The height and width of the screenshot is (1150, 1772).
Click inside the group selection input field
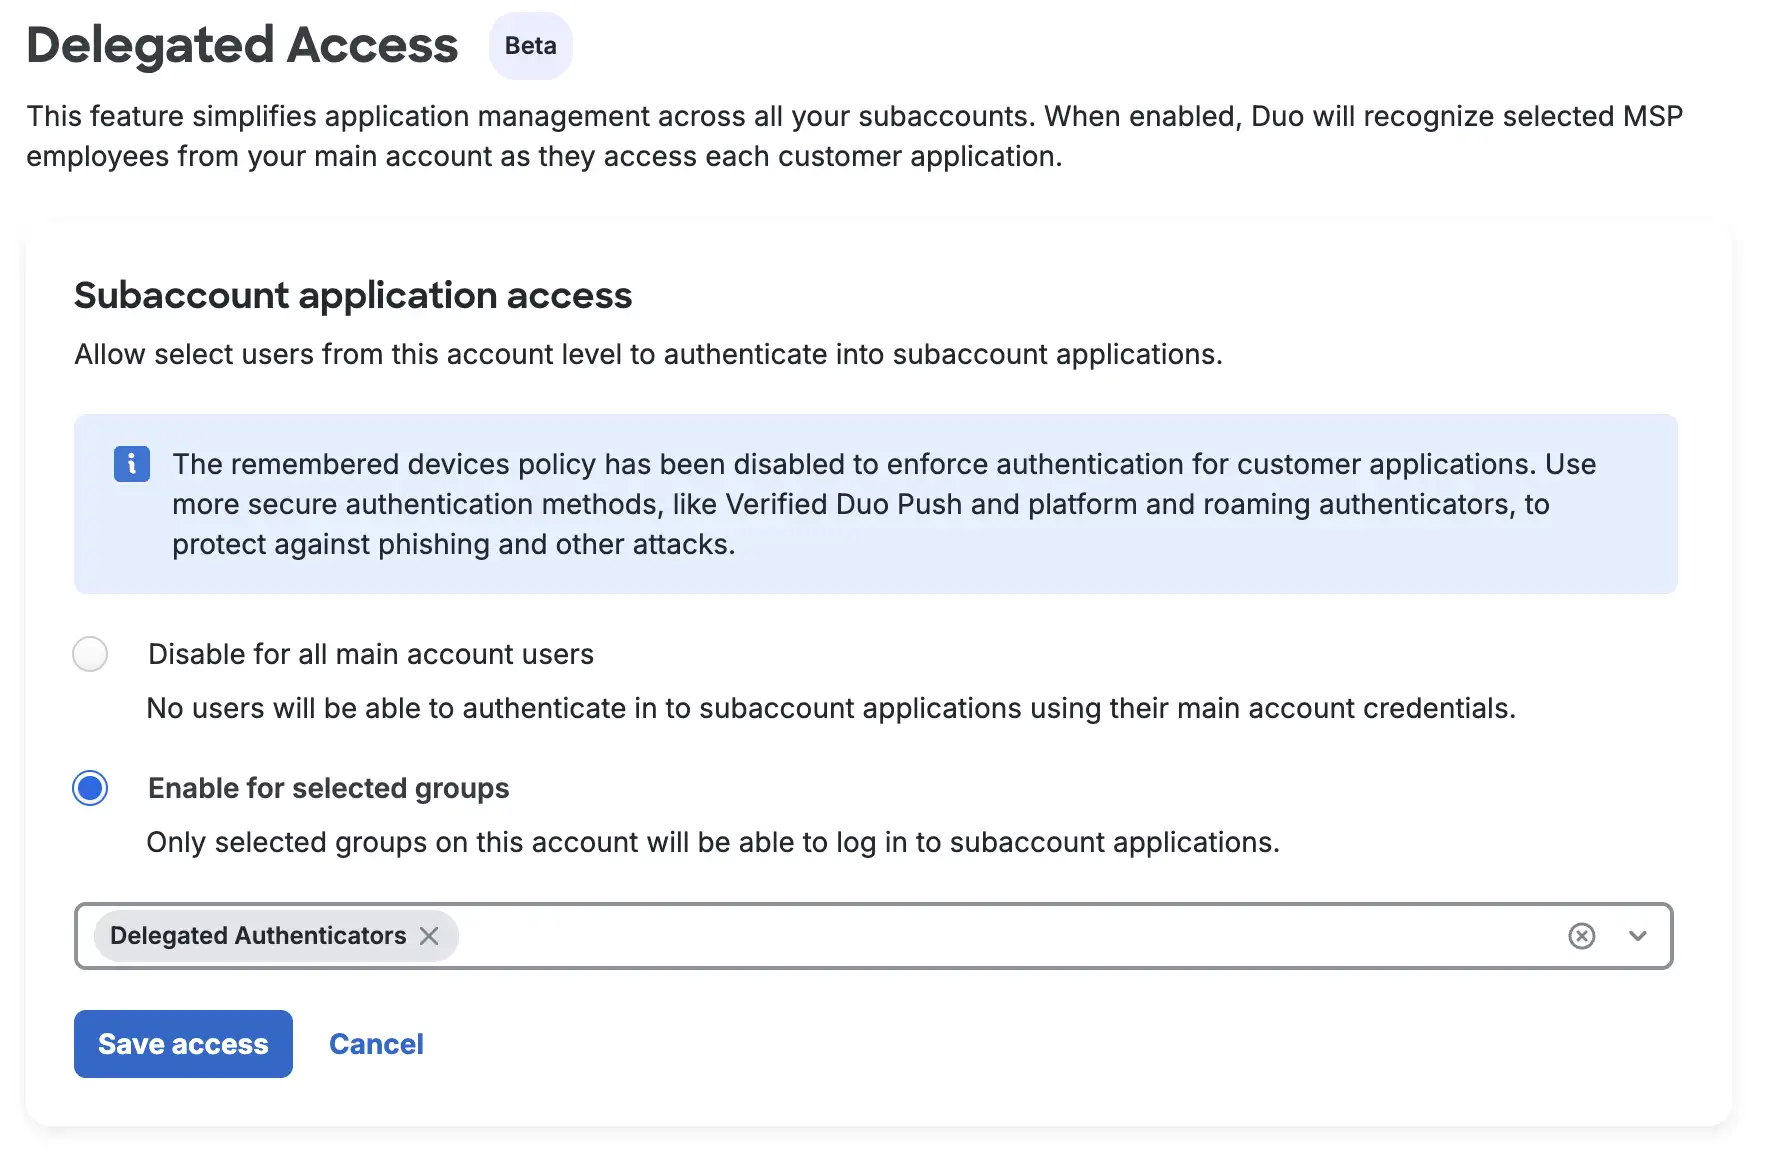[x=900, y=936]
